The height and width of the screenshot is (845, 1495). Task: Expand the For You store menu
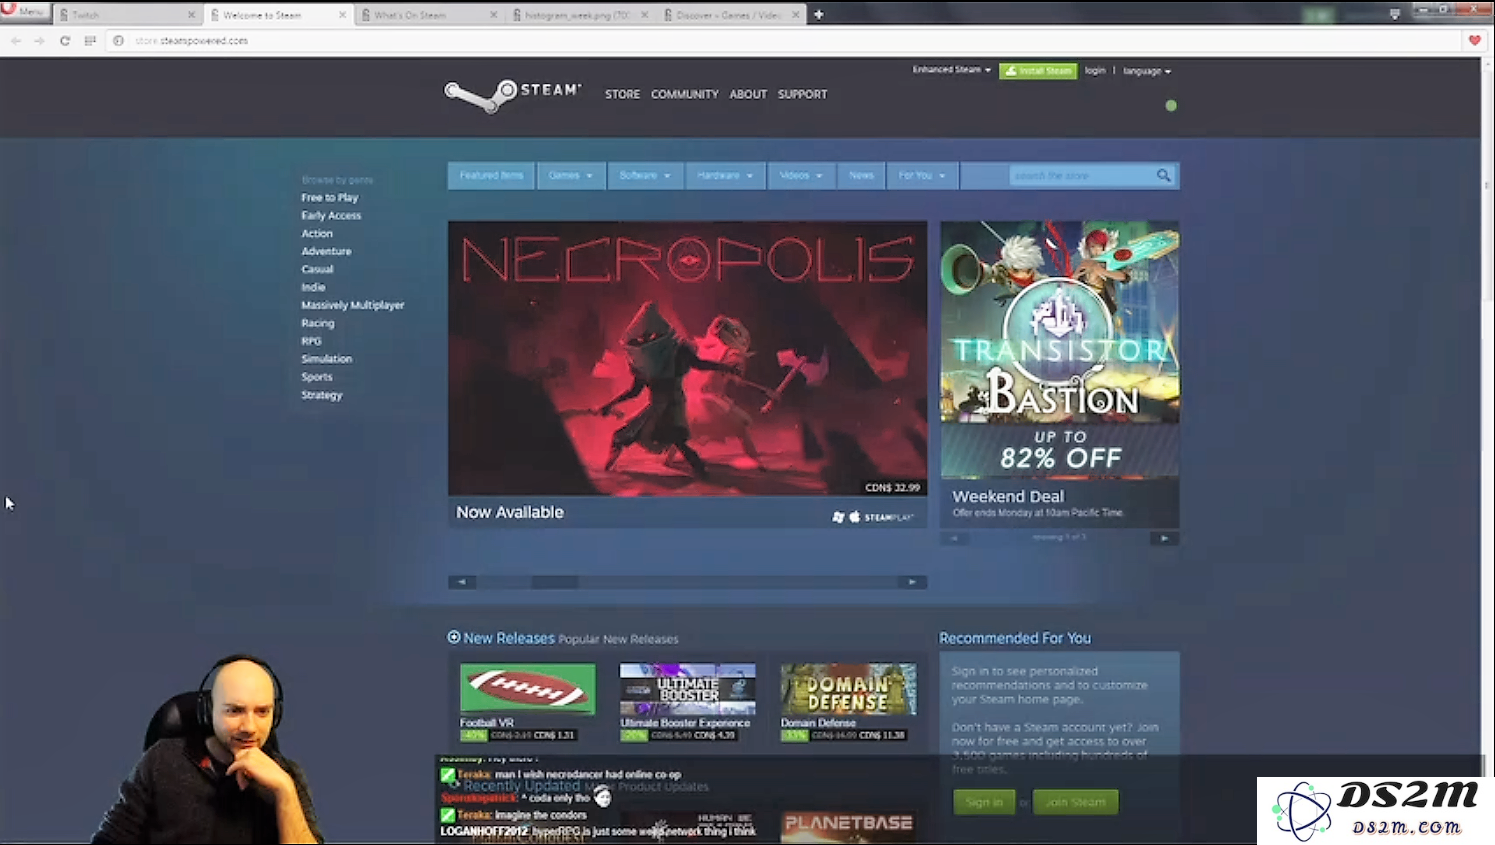pyautogui.click(x=922, y=175)
